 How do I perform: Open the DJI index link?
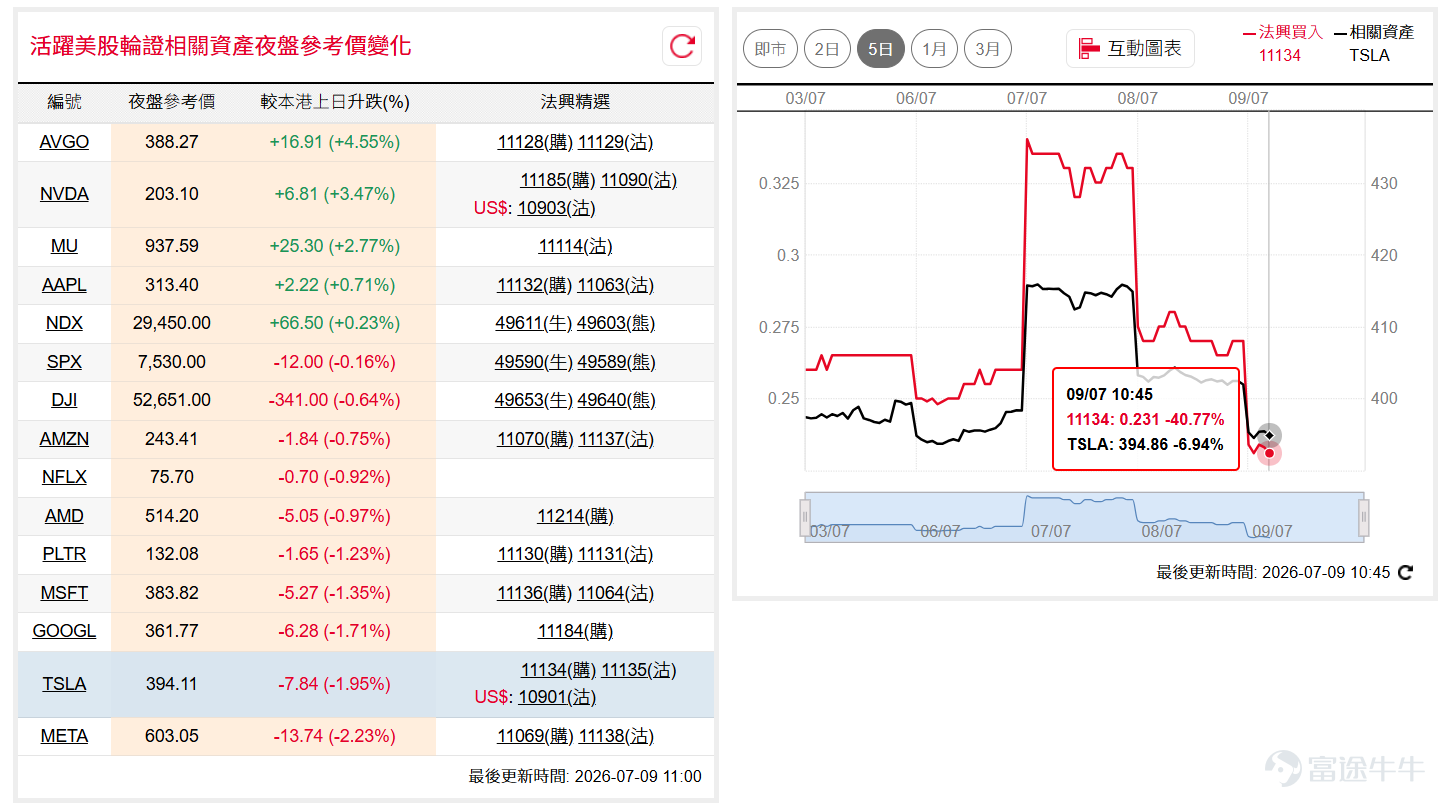tap(64, 400)
